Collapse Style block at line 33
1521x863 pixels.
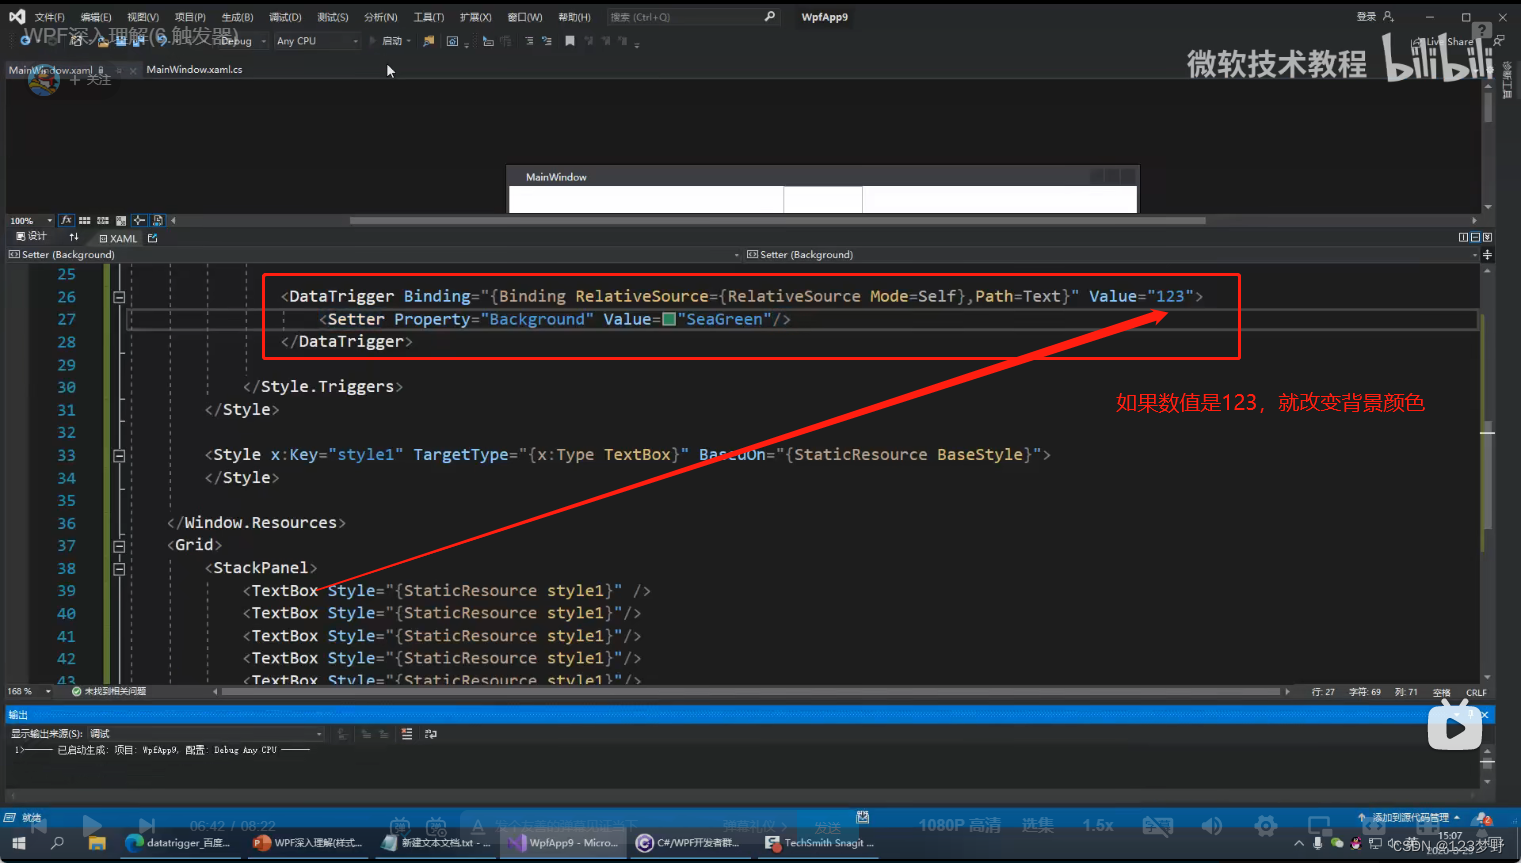tap(119, 455)
